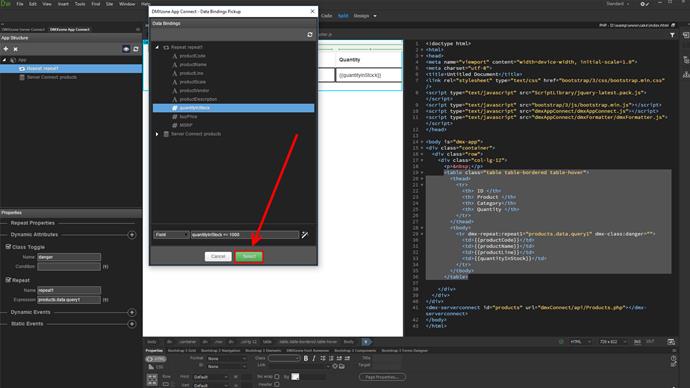Collapse the App root node
Image resolution: width=690 pixels, height=388 pixels.
[5, 60]
